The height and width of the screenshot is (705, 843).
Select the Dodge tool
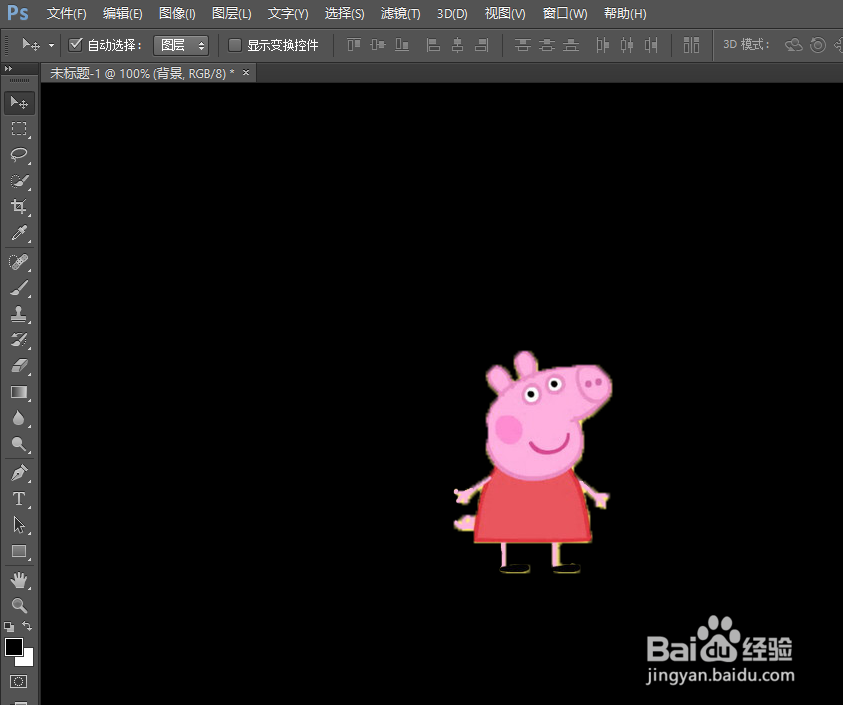19,444
